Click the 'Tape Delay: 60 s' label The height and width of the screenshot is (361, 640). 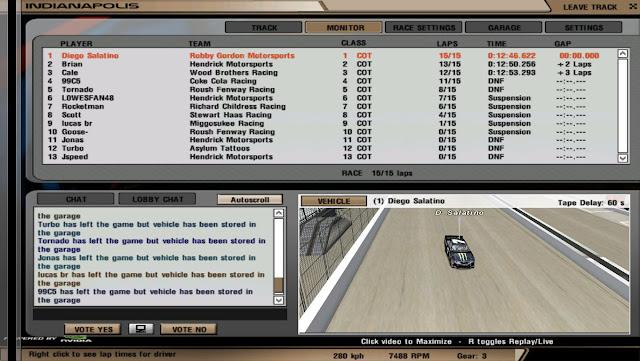pyautogui.click(x=591, y=202)
